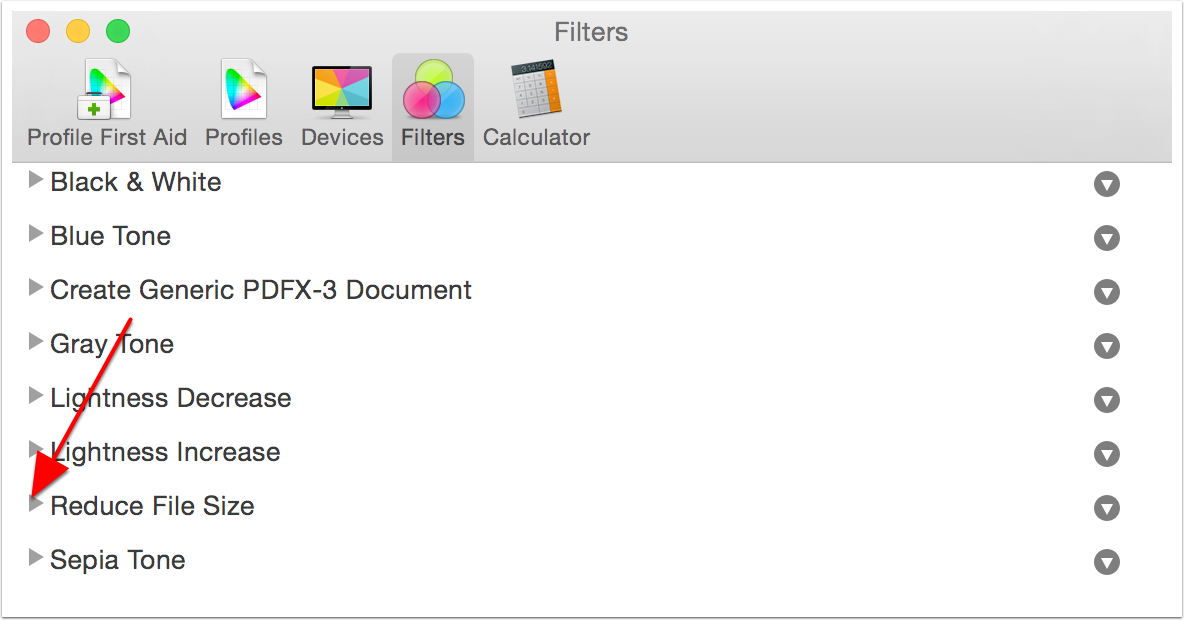Expand the Reduce File Size disclosure triangle
Image resolution: width=1184 pixels, height=620 pixels.
(36, 505)
